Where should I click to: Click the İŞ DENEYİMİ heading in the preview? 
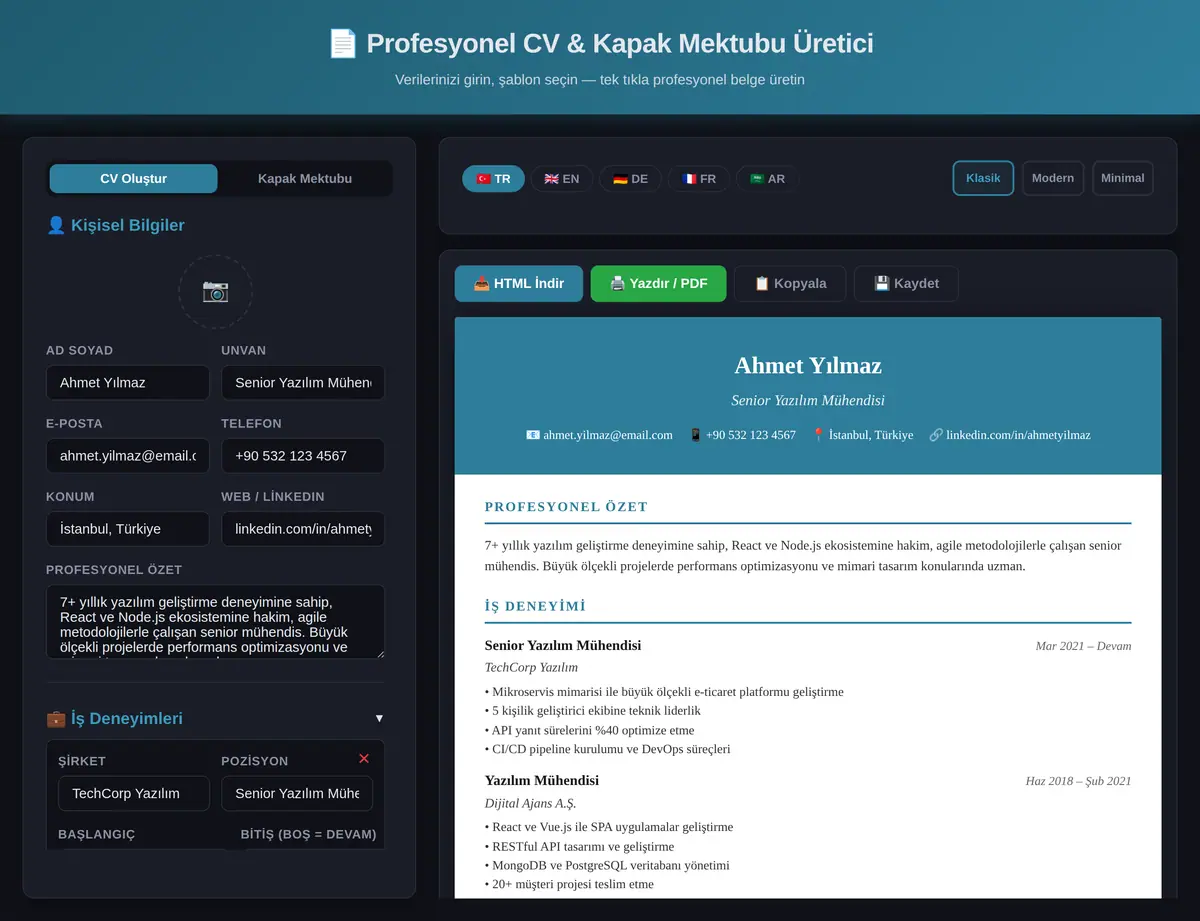[x=535, y=606]
